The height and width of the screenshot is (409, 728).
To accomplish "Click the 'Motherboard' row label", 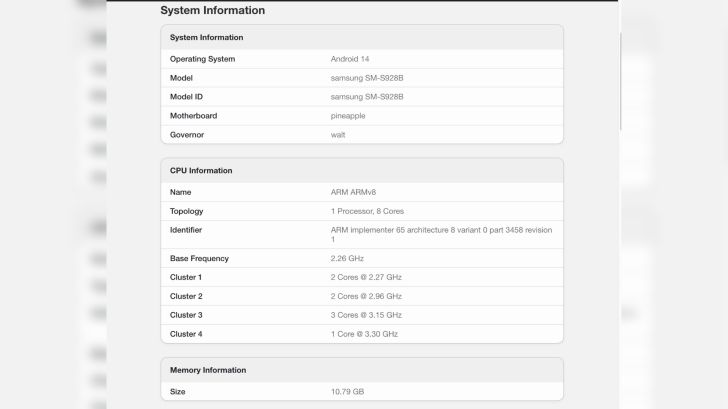I will [x=193, y=116].
